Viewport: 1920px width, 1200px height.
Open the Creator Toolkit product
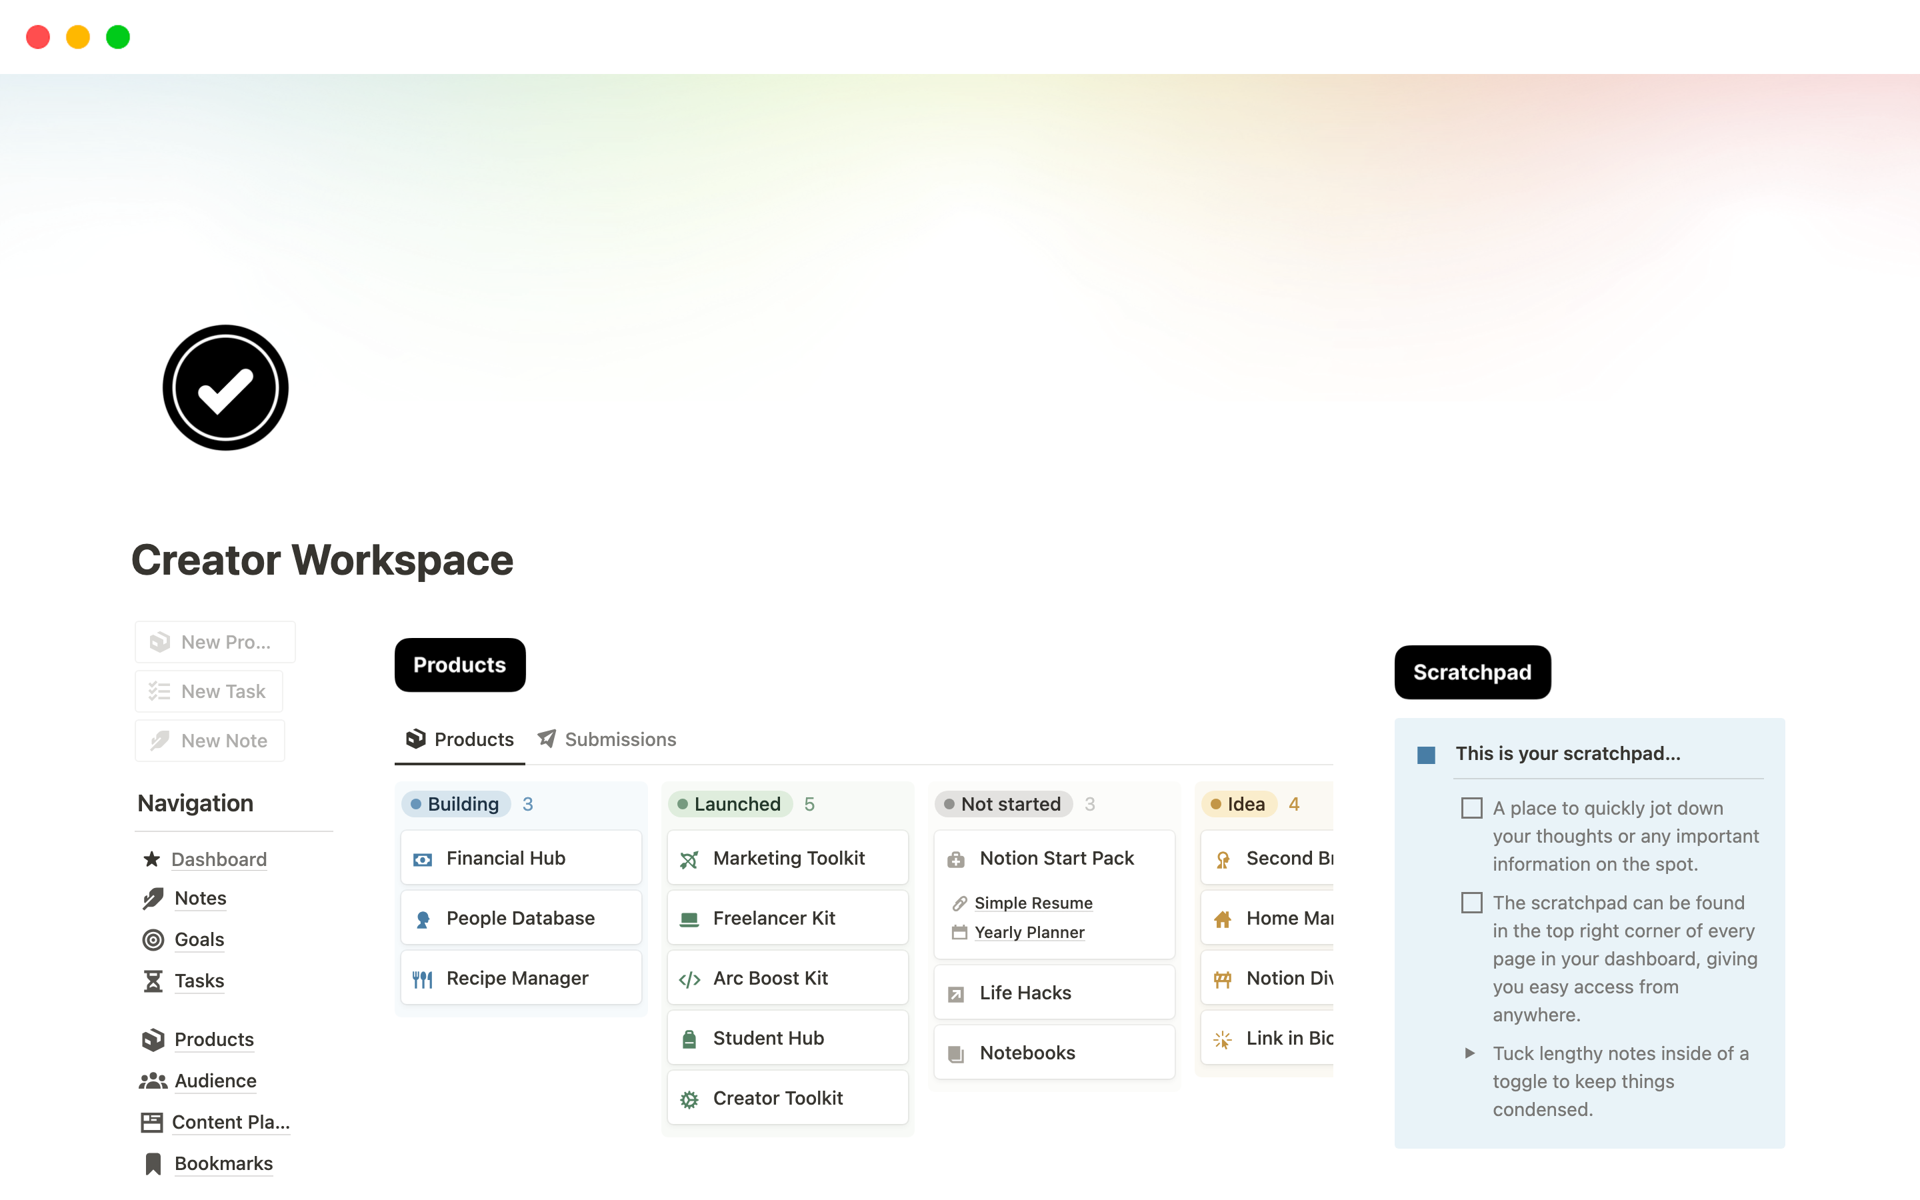[780, 1098]
